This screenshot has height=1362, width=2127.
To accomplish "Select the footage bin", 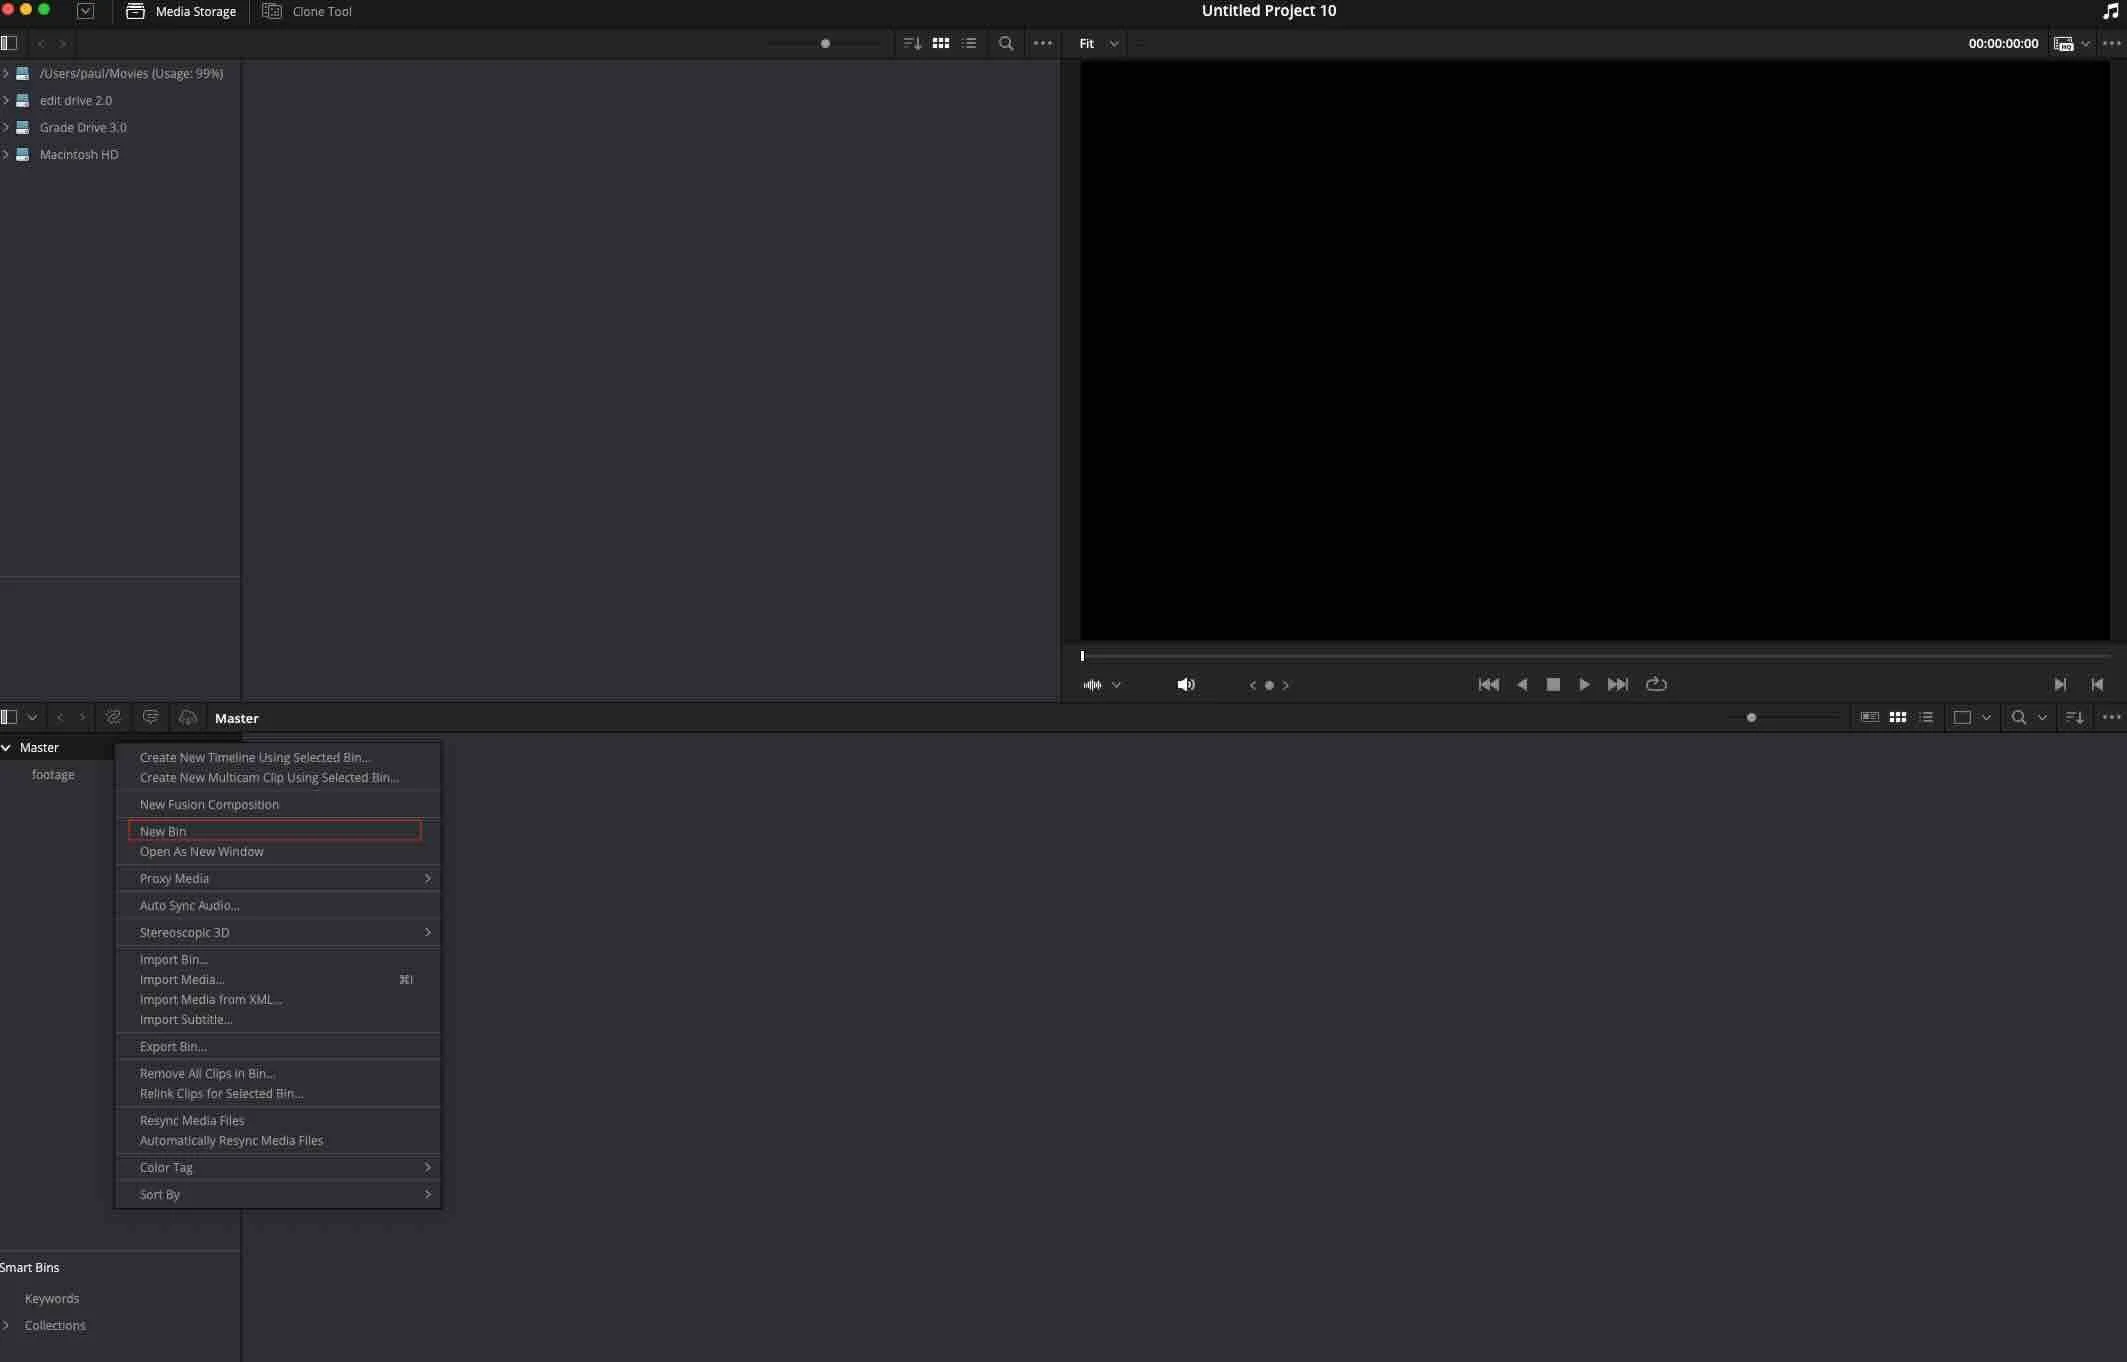I will [53, 774].
